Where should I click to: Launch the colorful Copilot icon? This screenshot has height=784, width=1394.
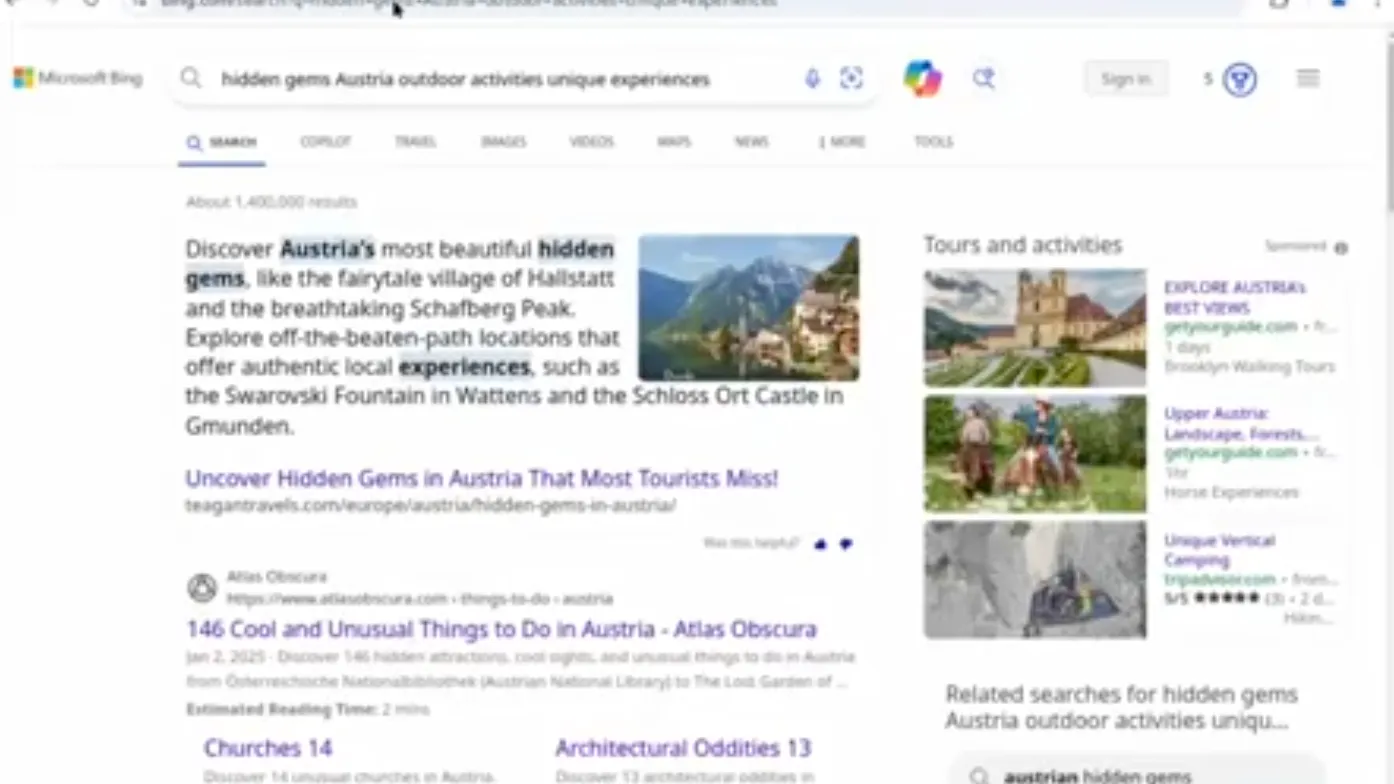click(922, 79)
